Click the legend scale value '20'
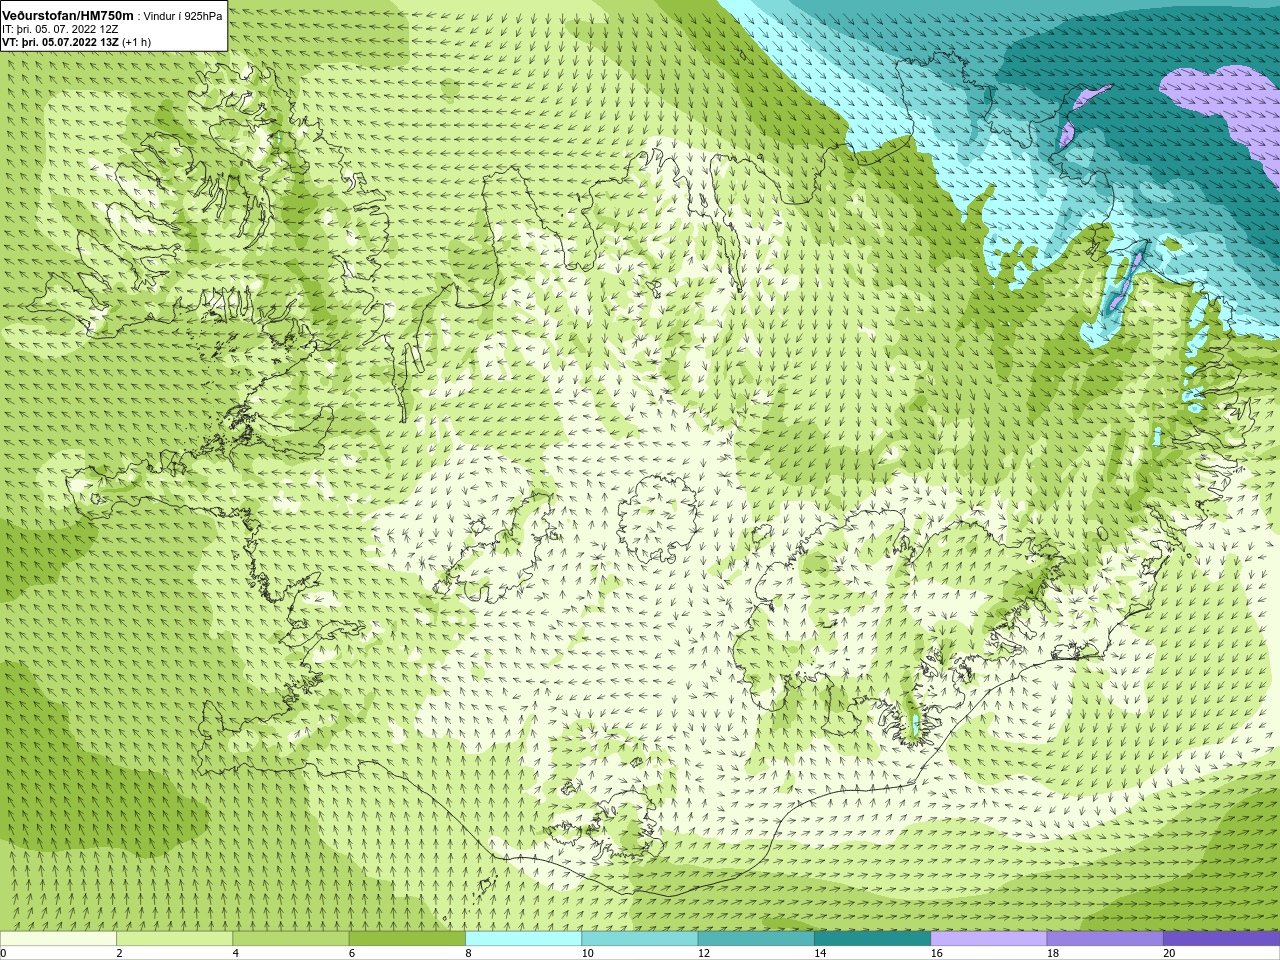The image size is (1280, 960). [1169, 953]
